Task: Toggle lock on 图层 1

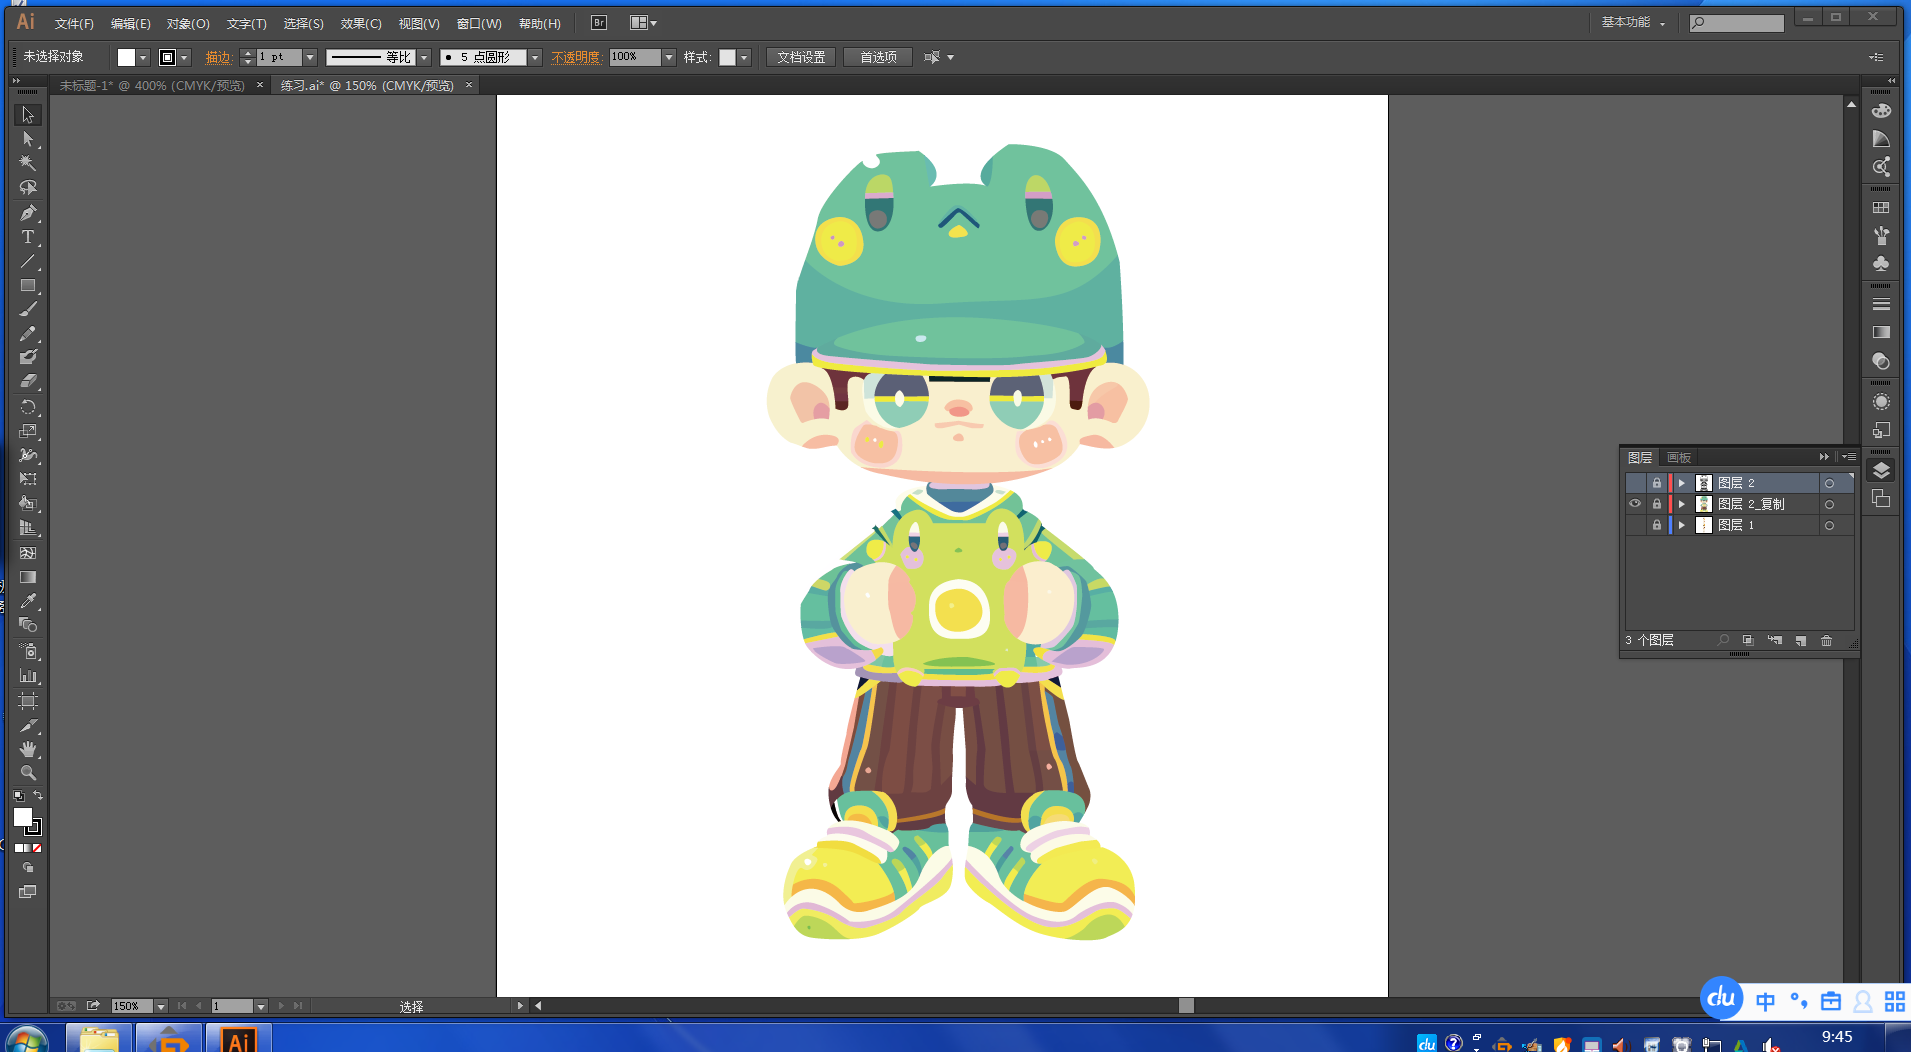Action: (x=1656, y=525)
